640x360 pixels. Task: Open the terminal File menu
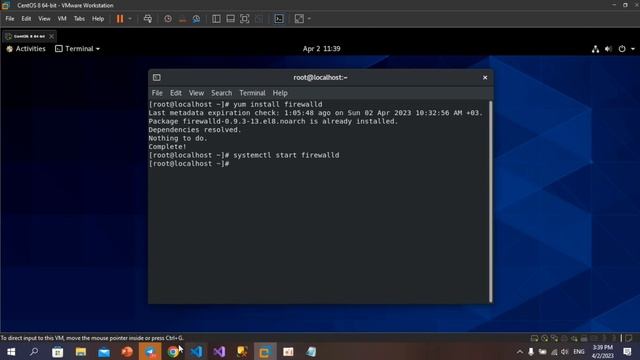[157, 93]
